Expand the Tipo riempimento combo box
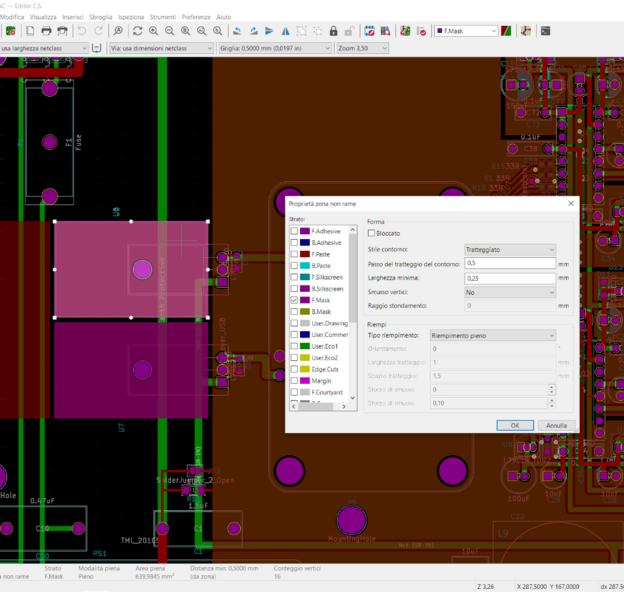Viewport: 624px width, 600px height. pos(492,336)
